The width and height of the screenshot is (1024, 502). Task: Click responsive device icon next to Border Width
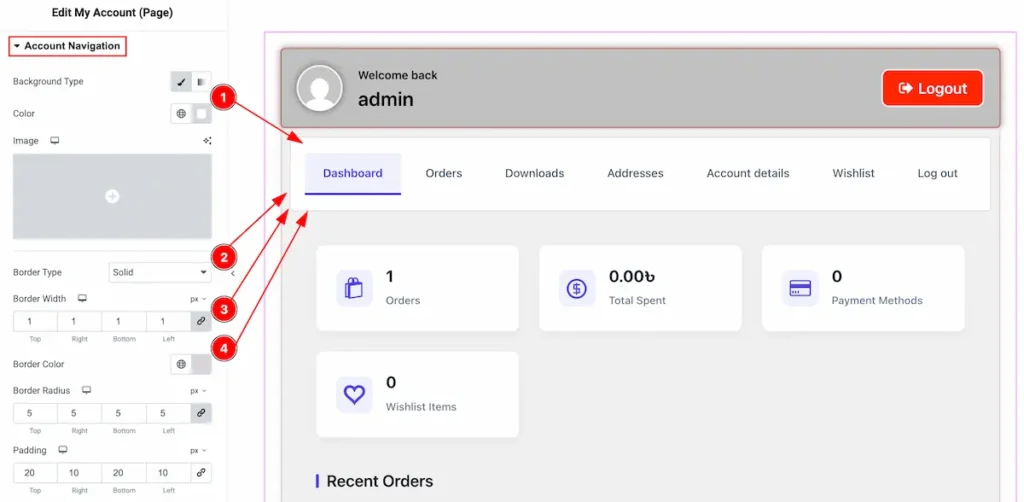pyautogui.click(x=83, y=299)
